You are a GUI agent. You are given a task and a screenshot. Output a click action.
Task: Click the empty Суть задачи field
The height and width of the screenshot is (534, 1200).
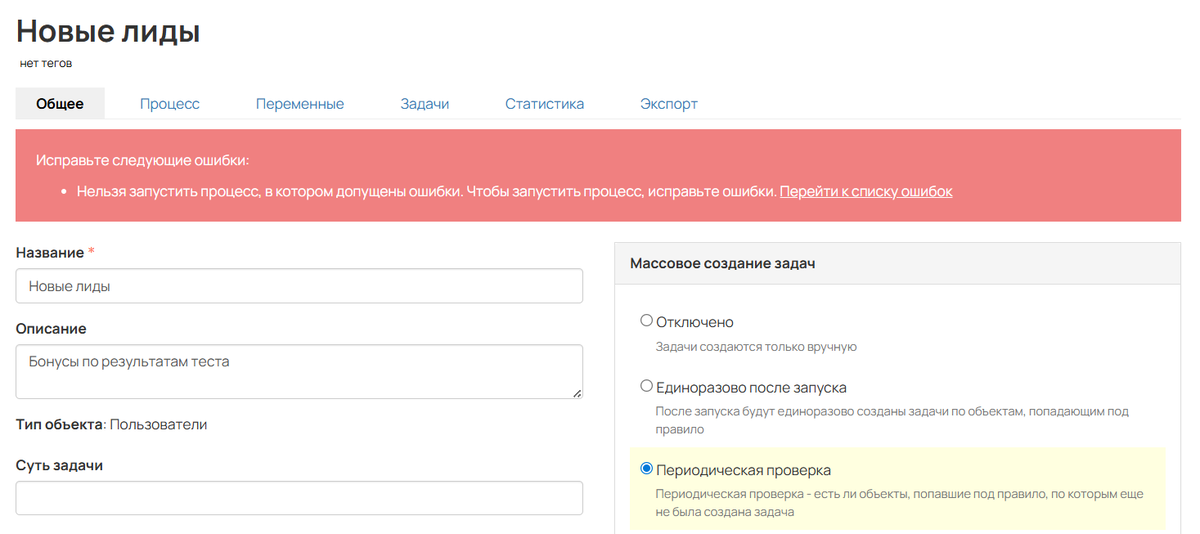click(x=299, y=498)
